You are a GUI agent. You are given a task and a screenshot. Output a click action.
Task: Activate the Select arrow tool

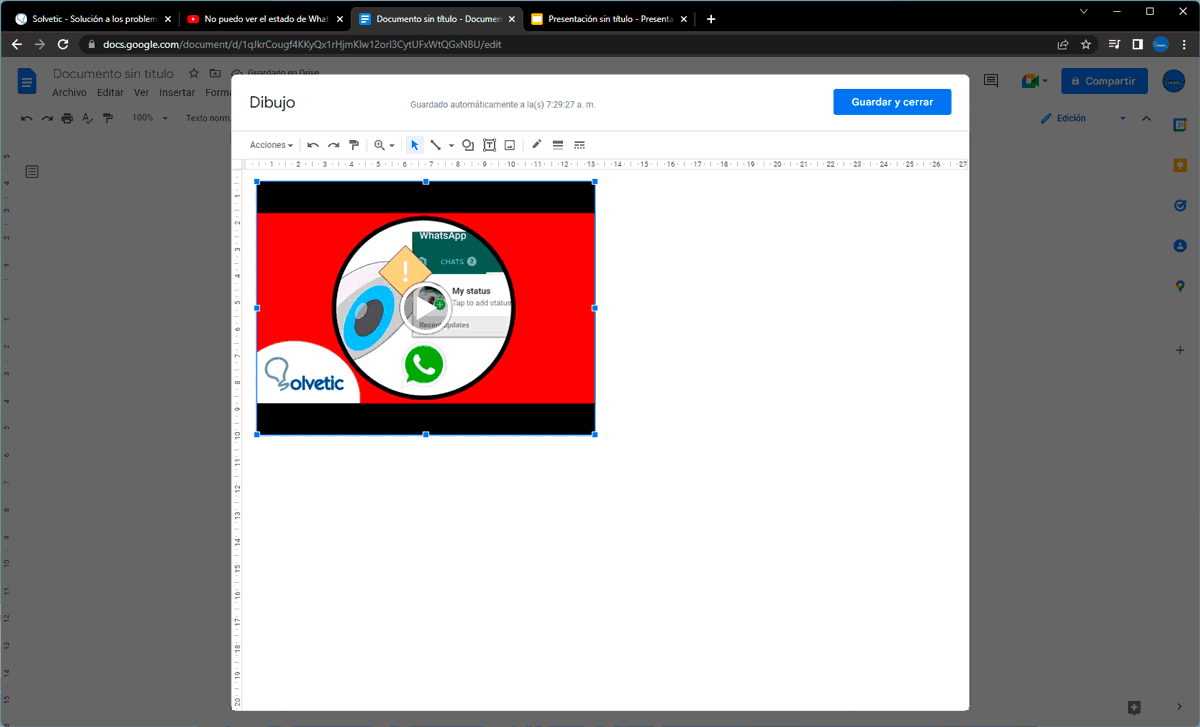coord(415,145)
